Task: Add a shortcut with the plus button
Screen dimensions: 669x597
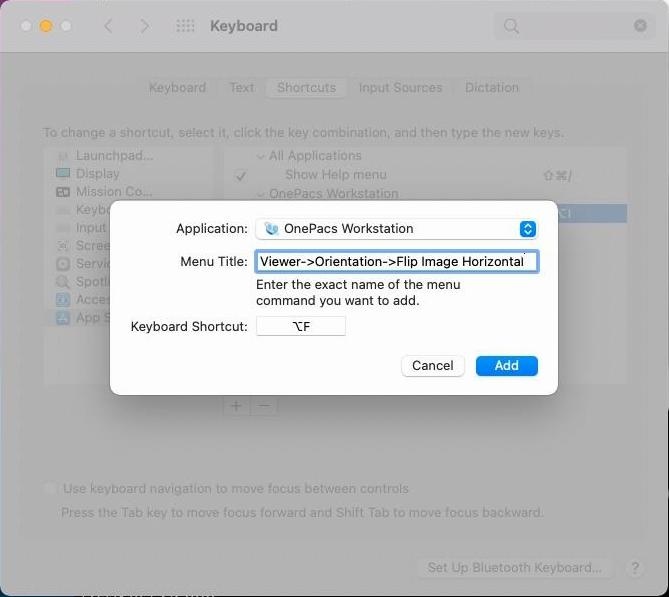Action: 236,405
